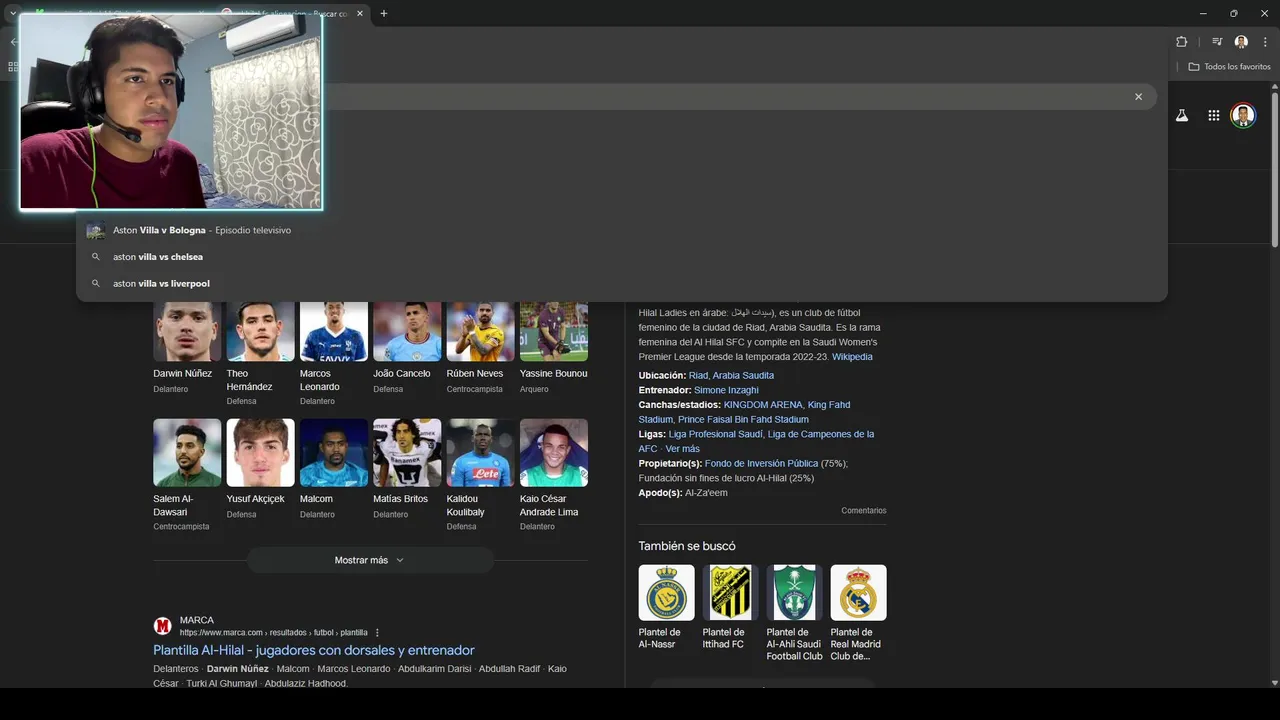1280x720 pixels.
Task: Click the MARCA site logo icon
Action: [x=162, y=626]
